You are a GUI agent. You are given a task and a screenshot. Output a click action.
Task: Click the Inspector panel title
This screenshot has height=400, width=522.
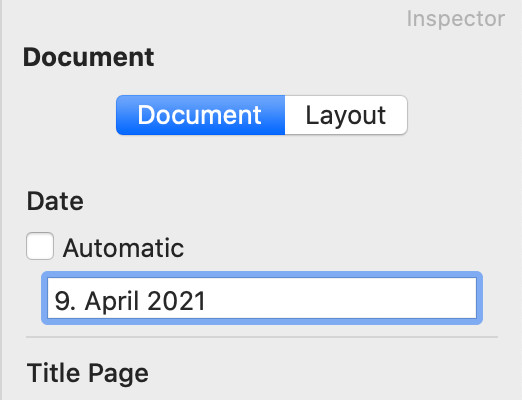pyautogui.click(x=456, y=19)
